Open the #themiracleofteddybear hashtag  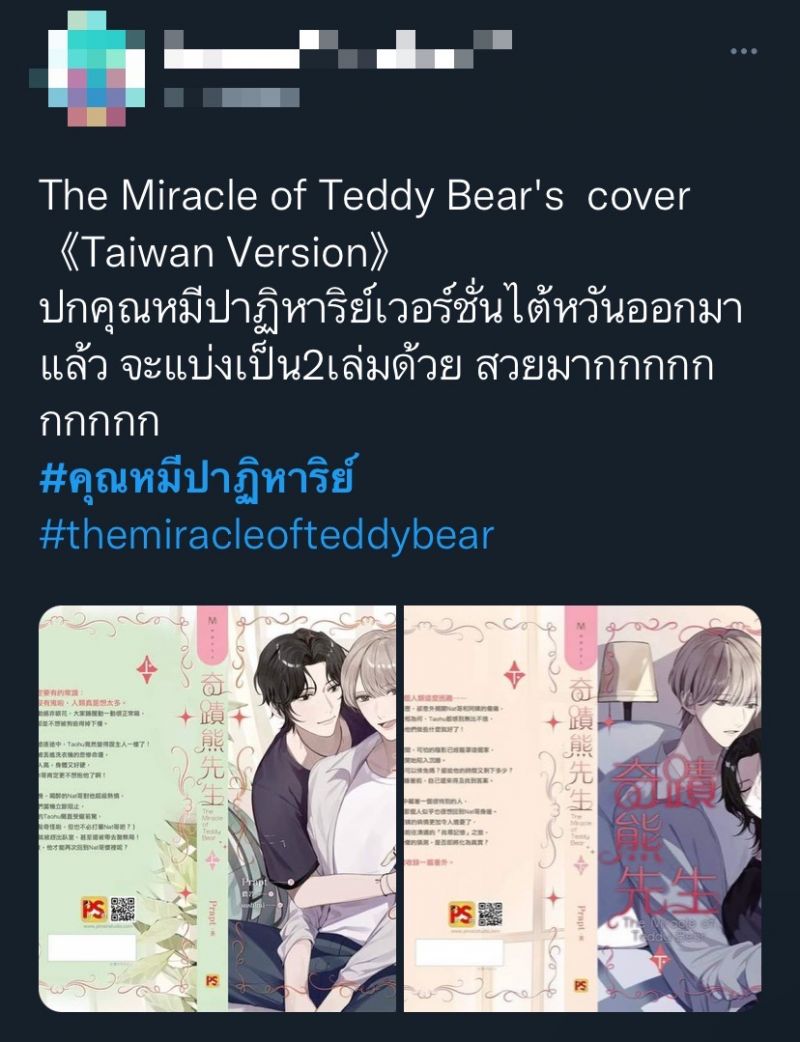266,536
